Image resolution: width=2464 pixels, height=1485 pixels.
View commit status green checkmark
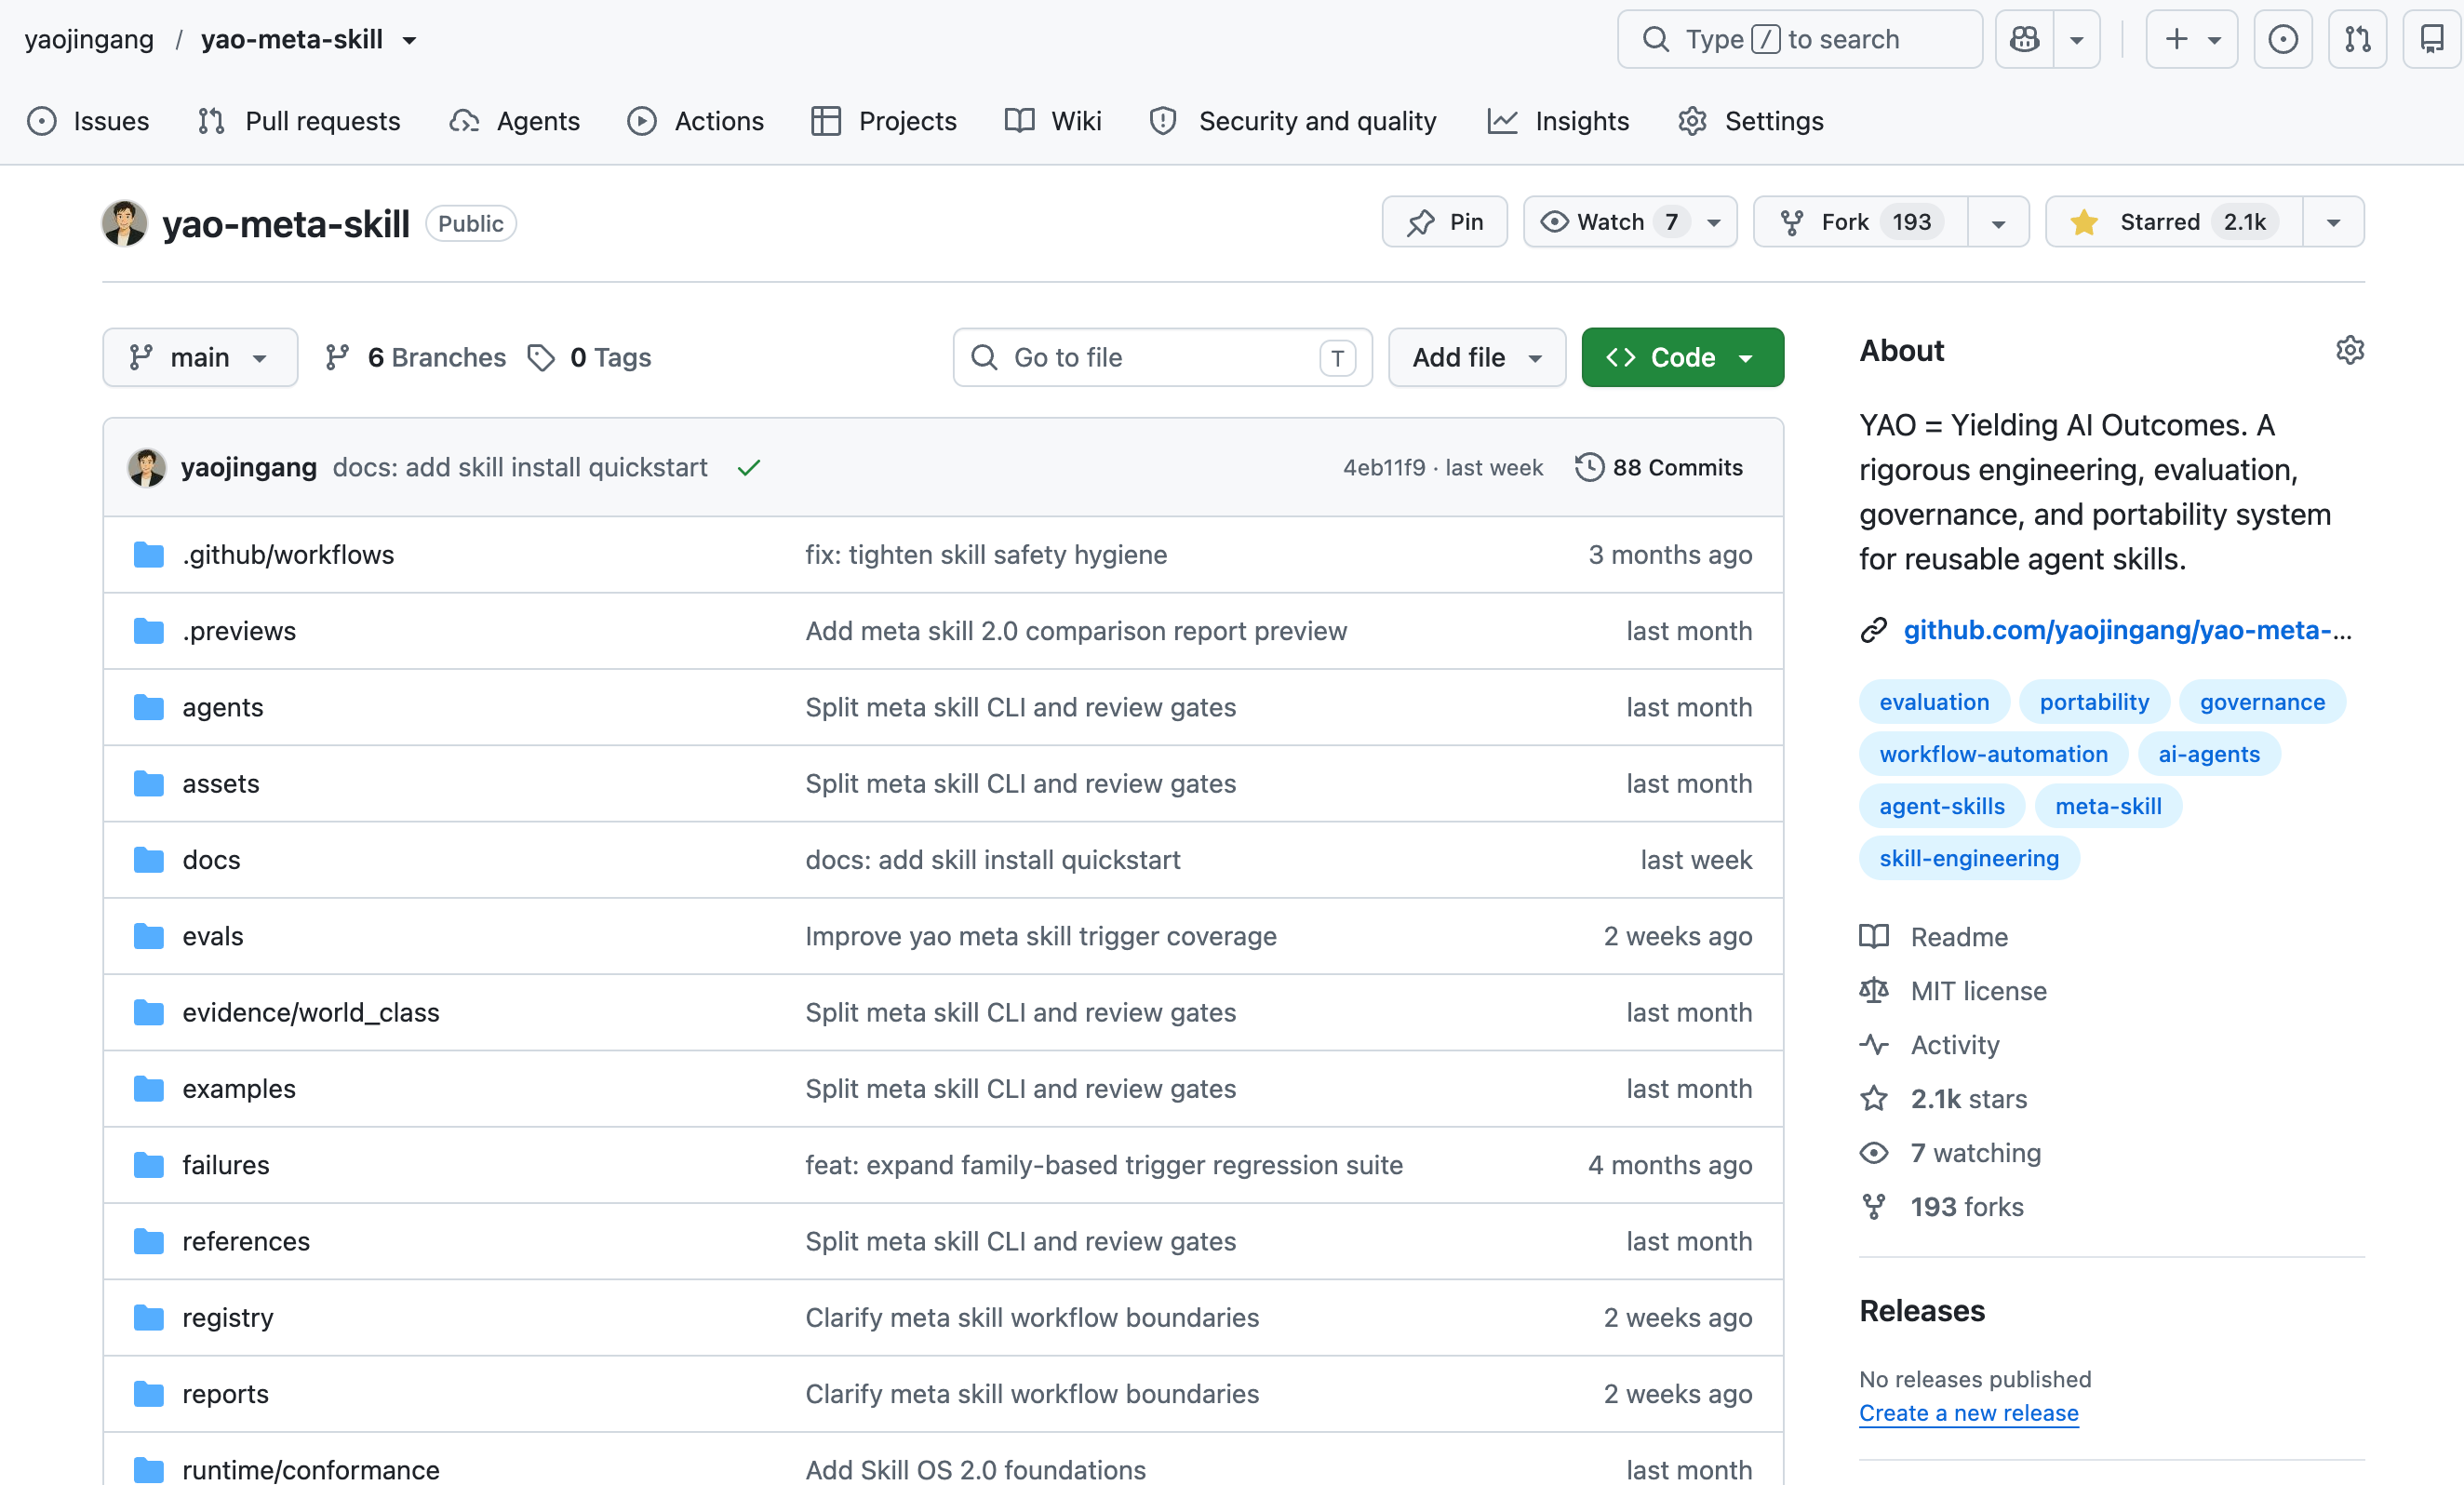click(749, 467)
